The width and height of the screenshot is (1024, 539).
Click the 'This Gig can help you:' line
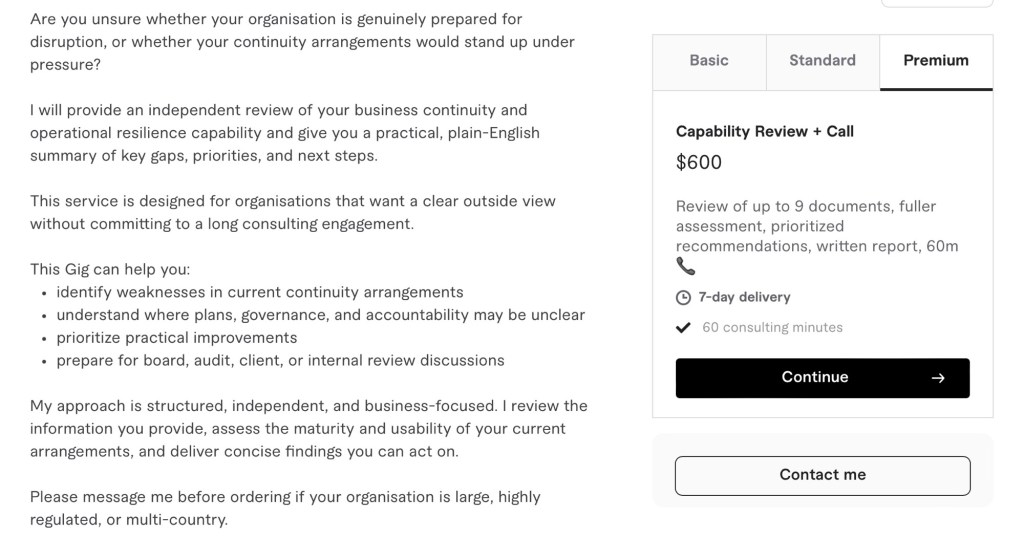110,269
